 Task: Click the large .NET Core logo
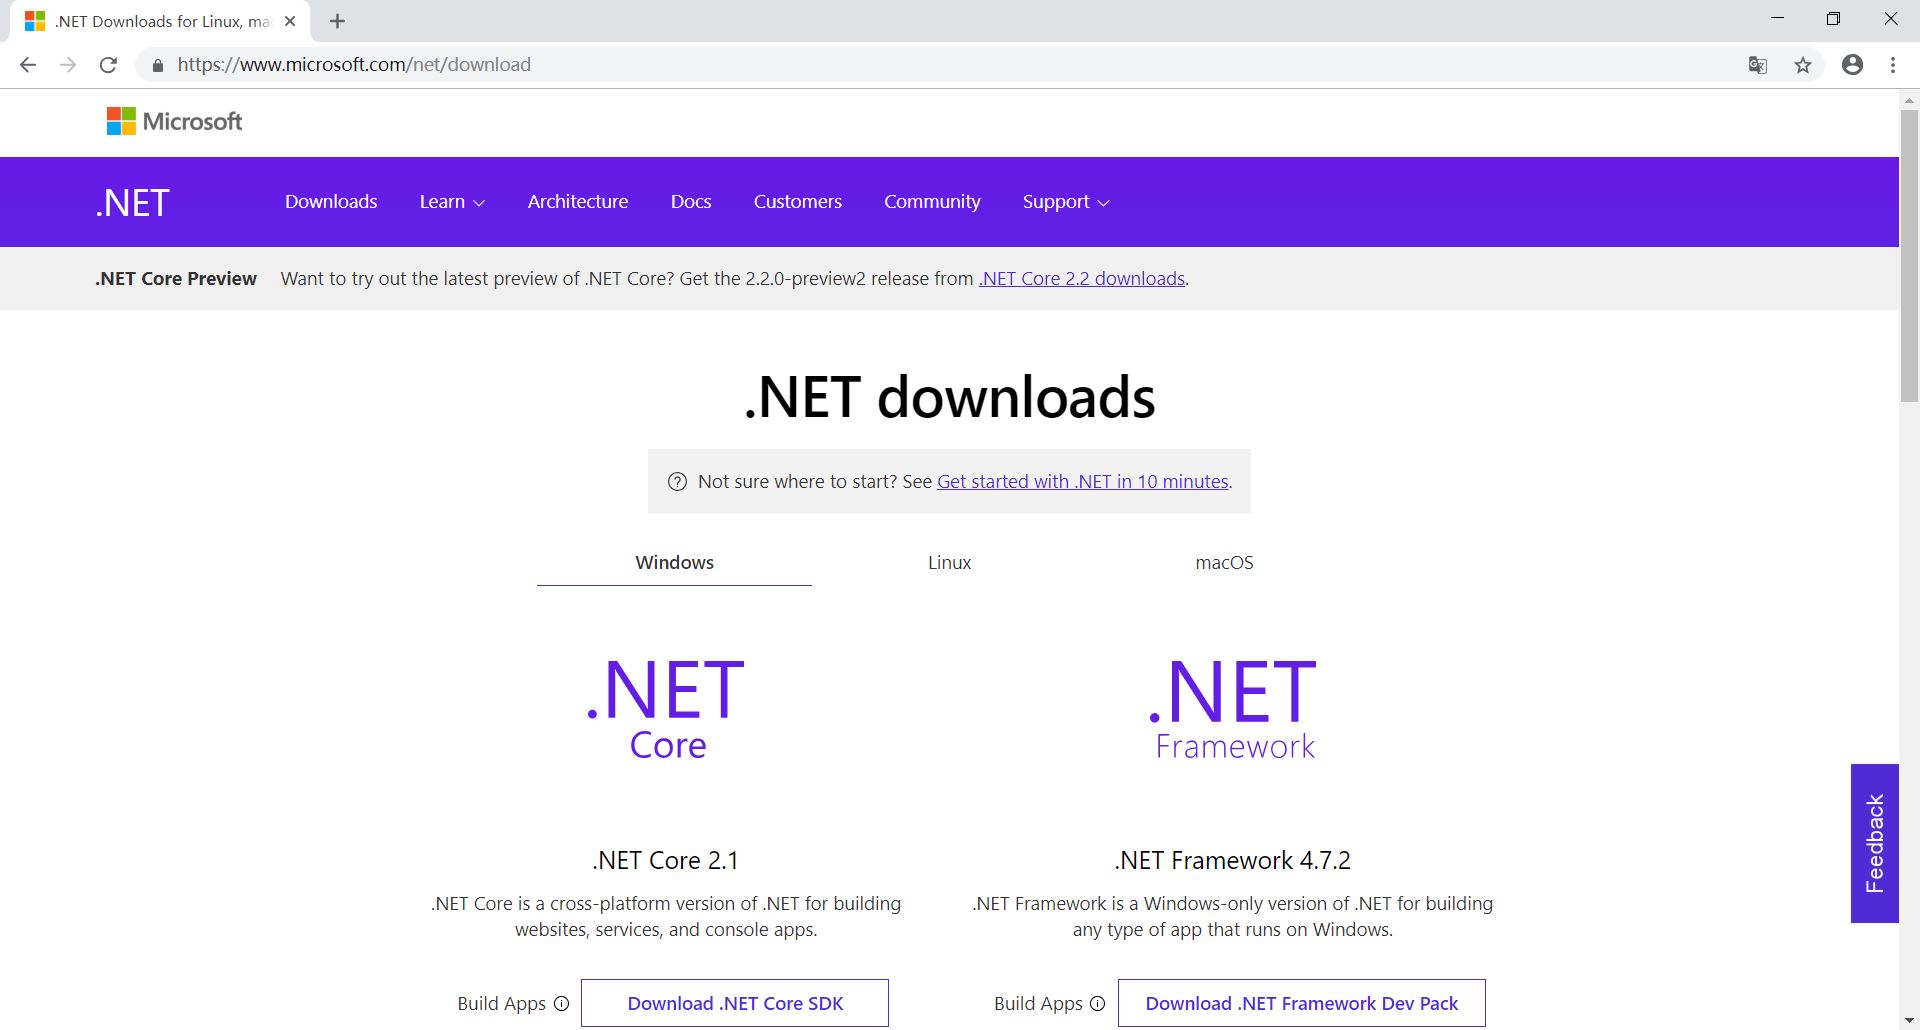(667, 710)
